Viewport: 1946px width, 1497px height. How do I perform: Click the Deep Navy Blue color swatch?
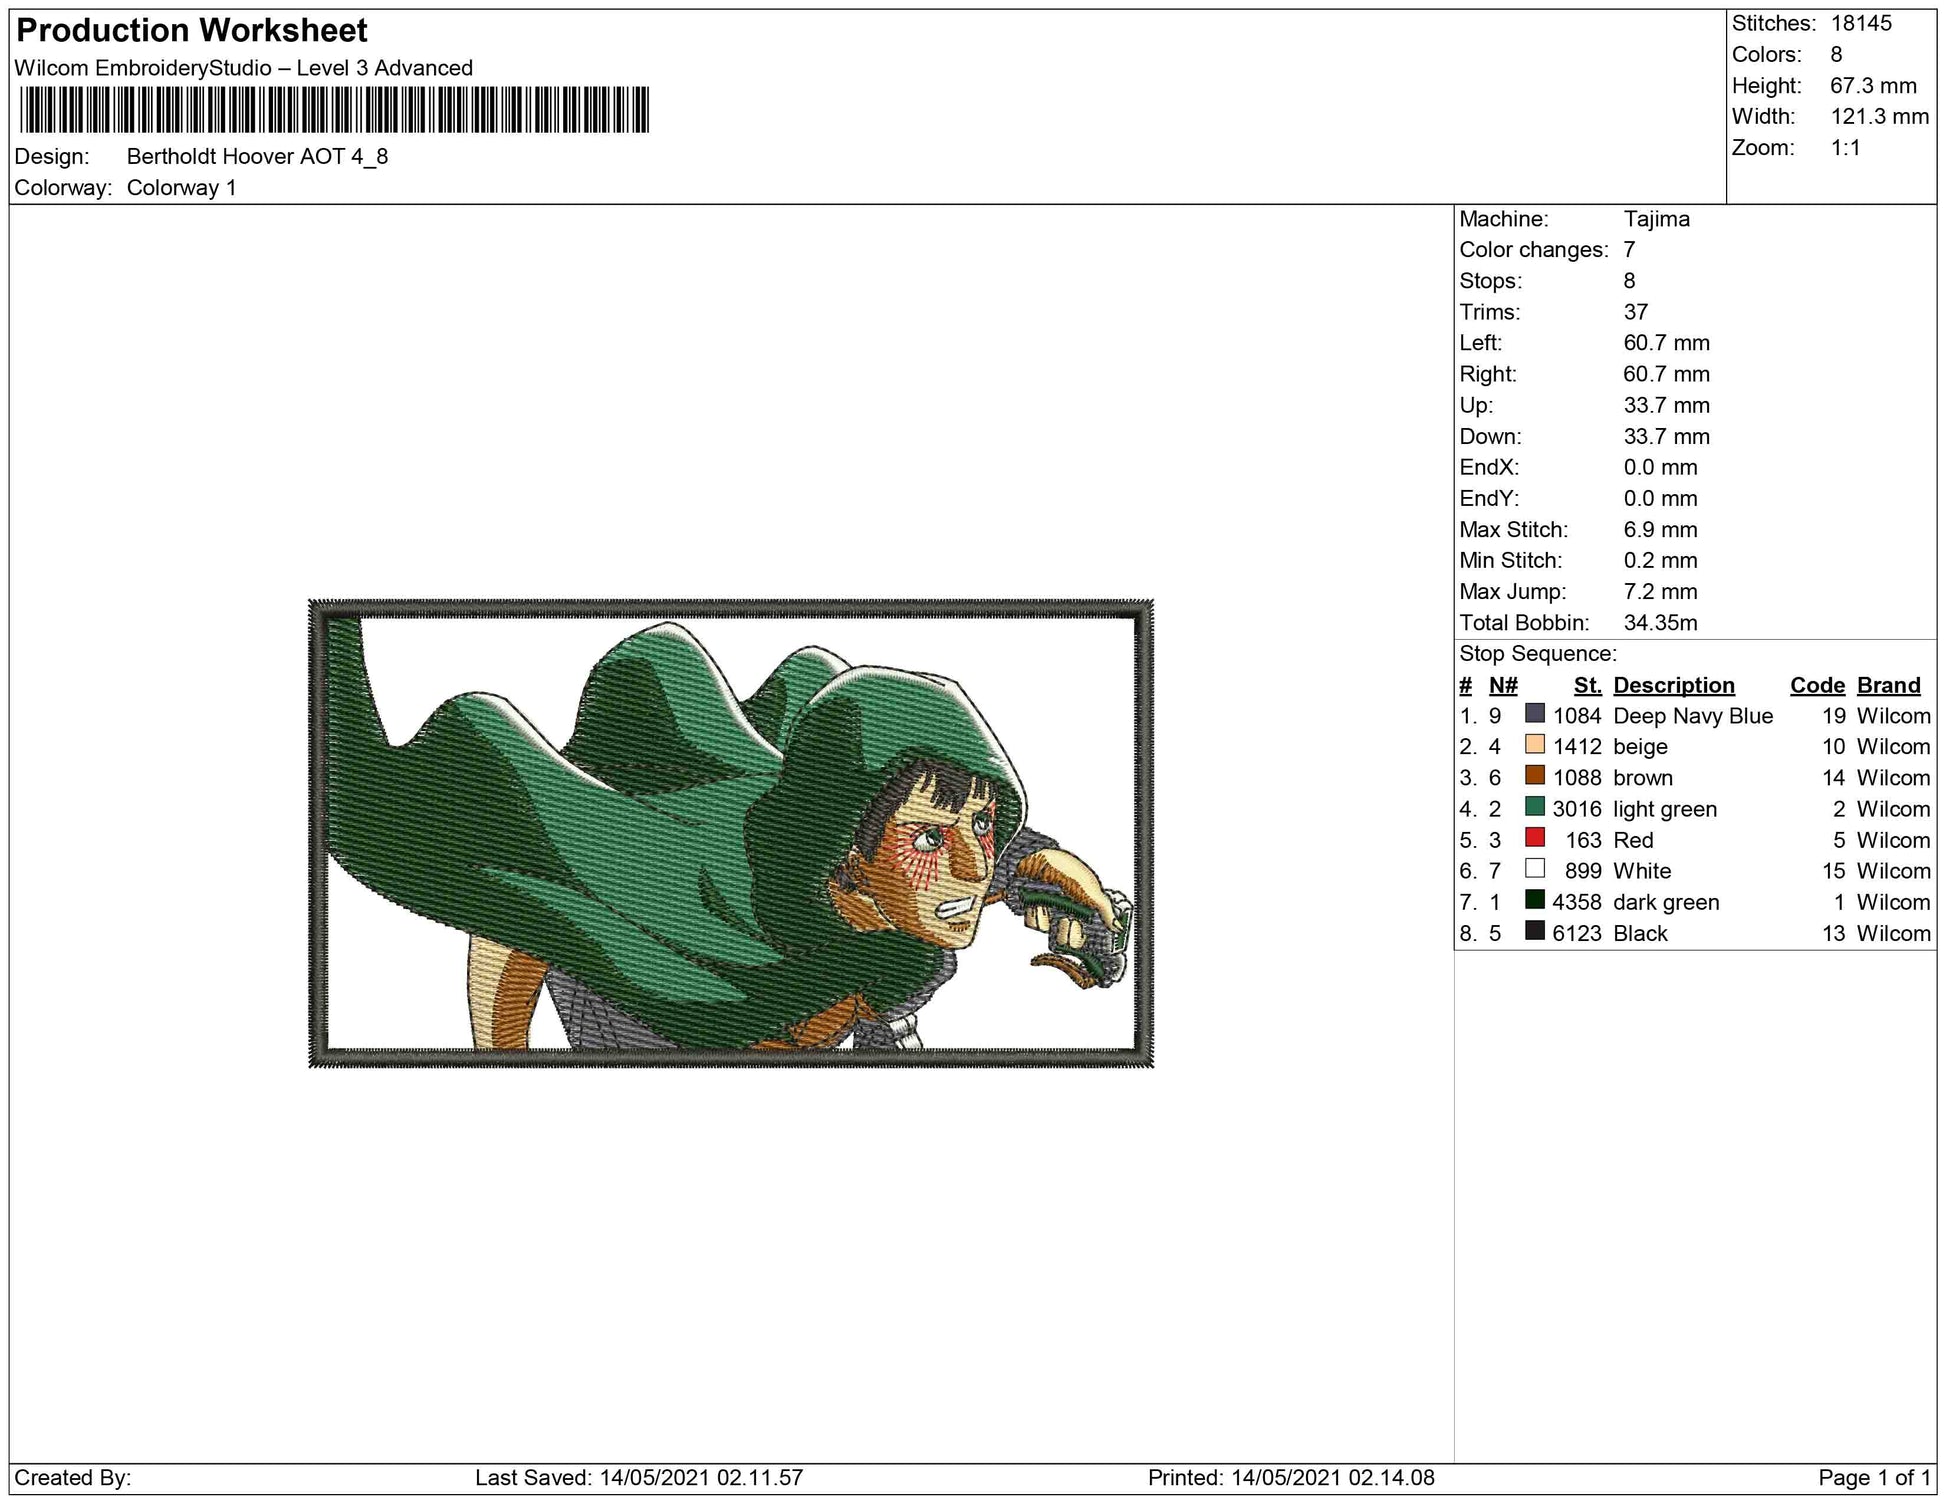(1534, 714)
